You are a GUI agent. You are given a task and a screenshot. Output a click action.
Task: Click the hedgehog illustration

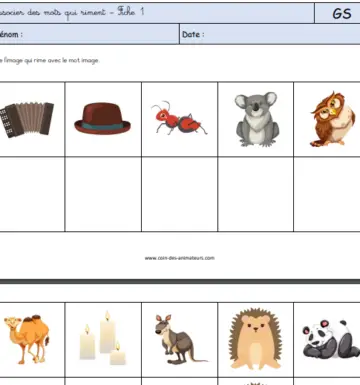[x=255, y=339]
